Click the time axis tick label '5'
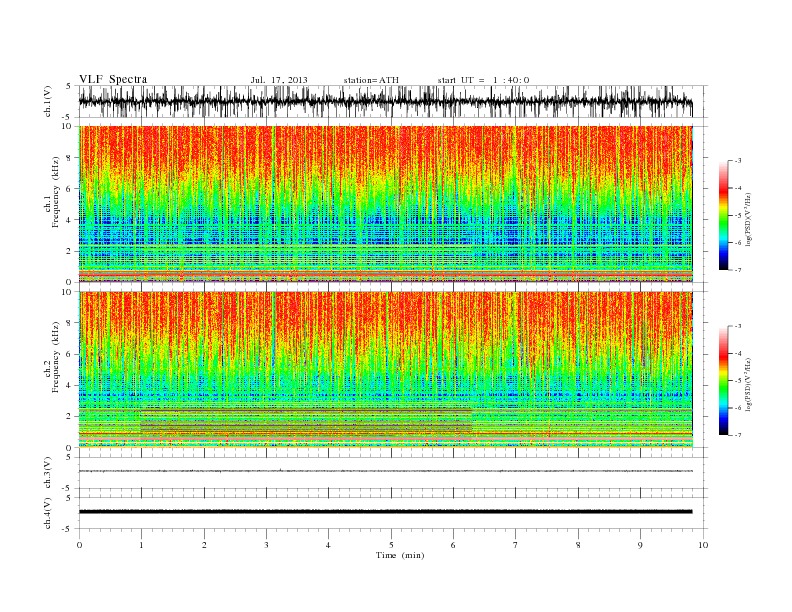792x612 pixels. pos(391,545)
